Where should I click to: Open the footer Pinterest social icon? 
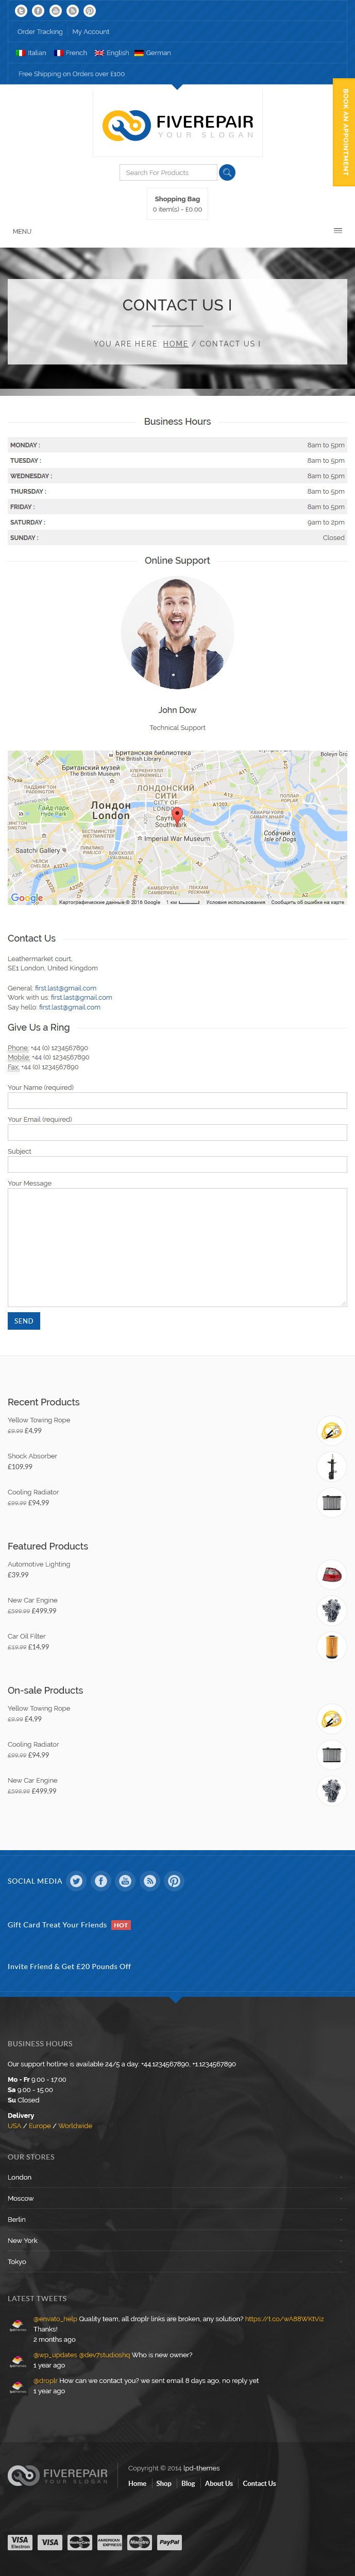tap(174, 1881)
